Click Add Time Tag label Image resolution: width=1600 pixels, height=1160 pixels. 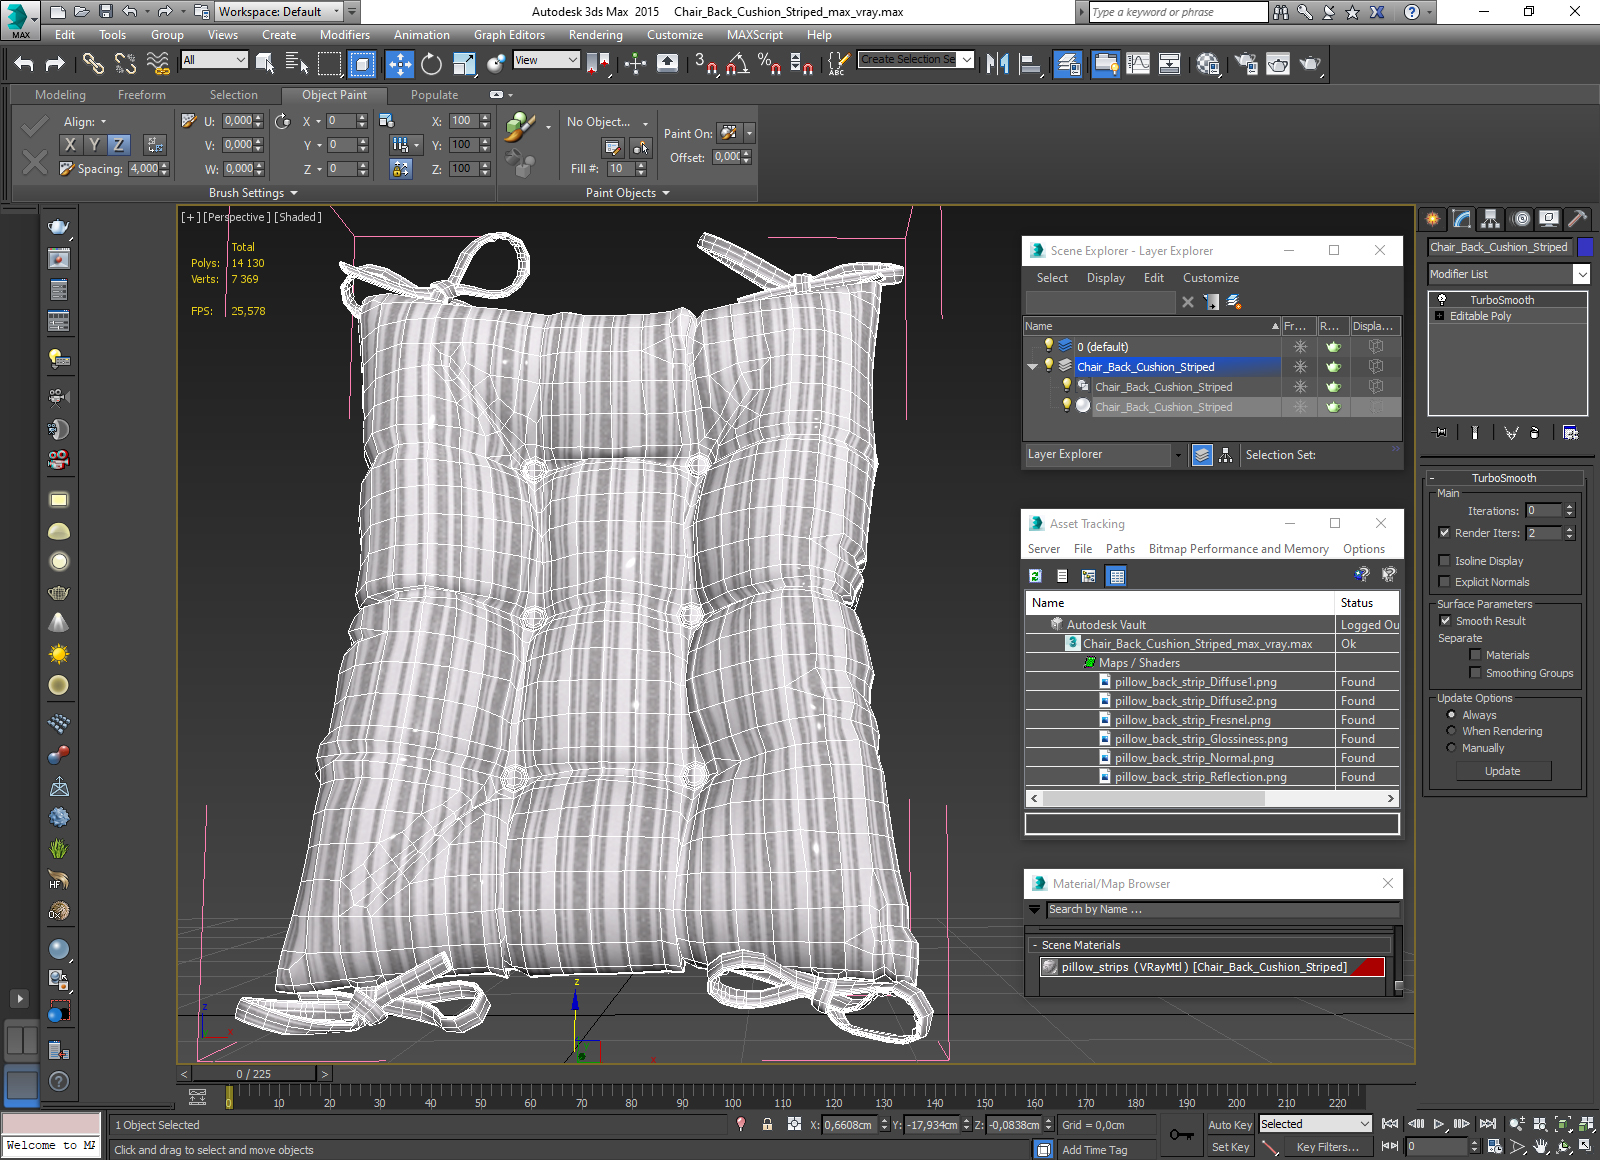[1094, 1150]
